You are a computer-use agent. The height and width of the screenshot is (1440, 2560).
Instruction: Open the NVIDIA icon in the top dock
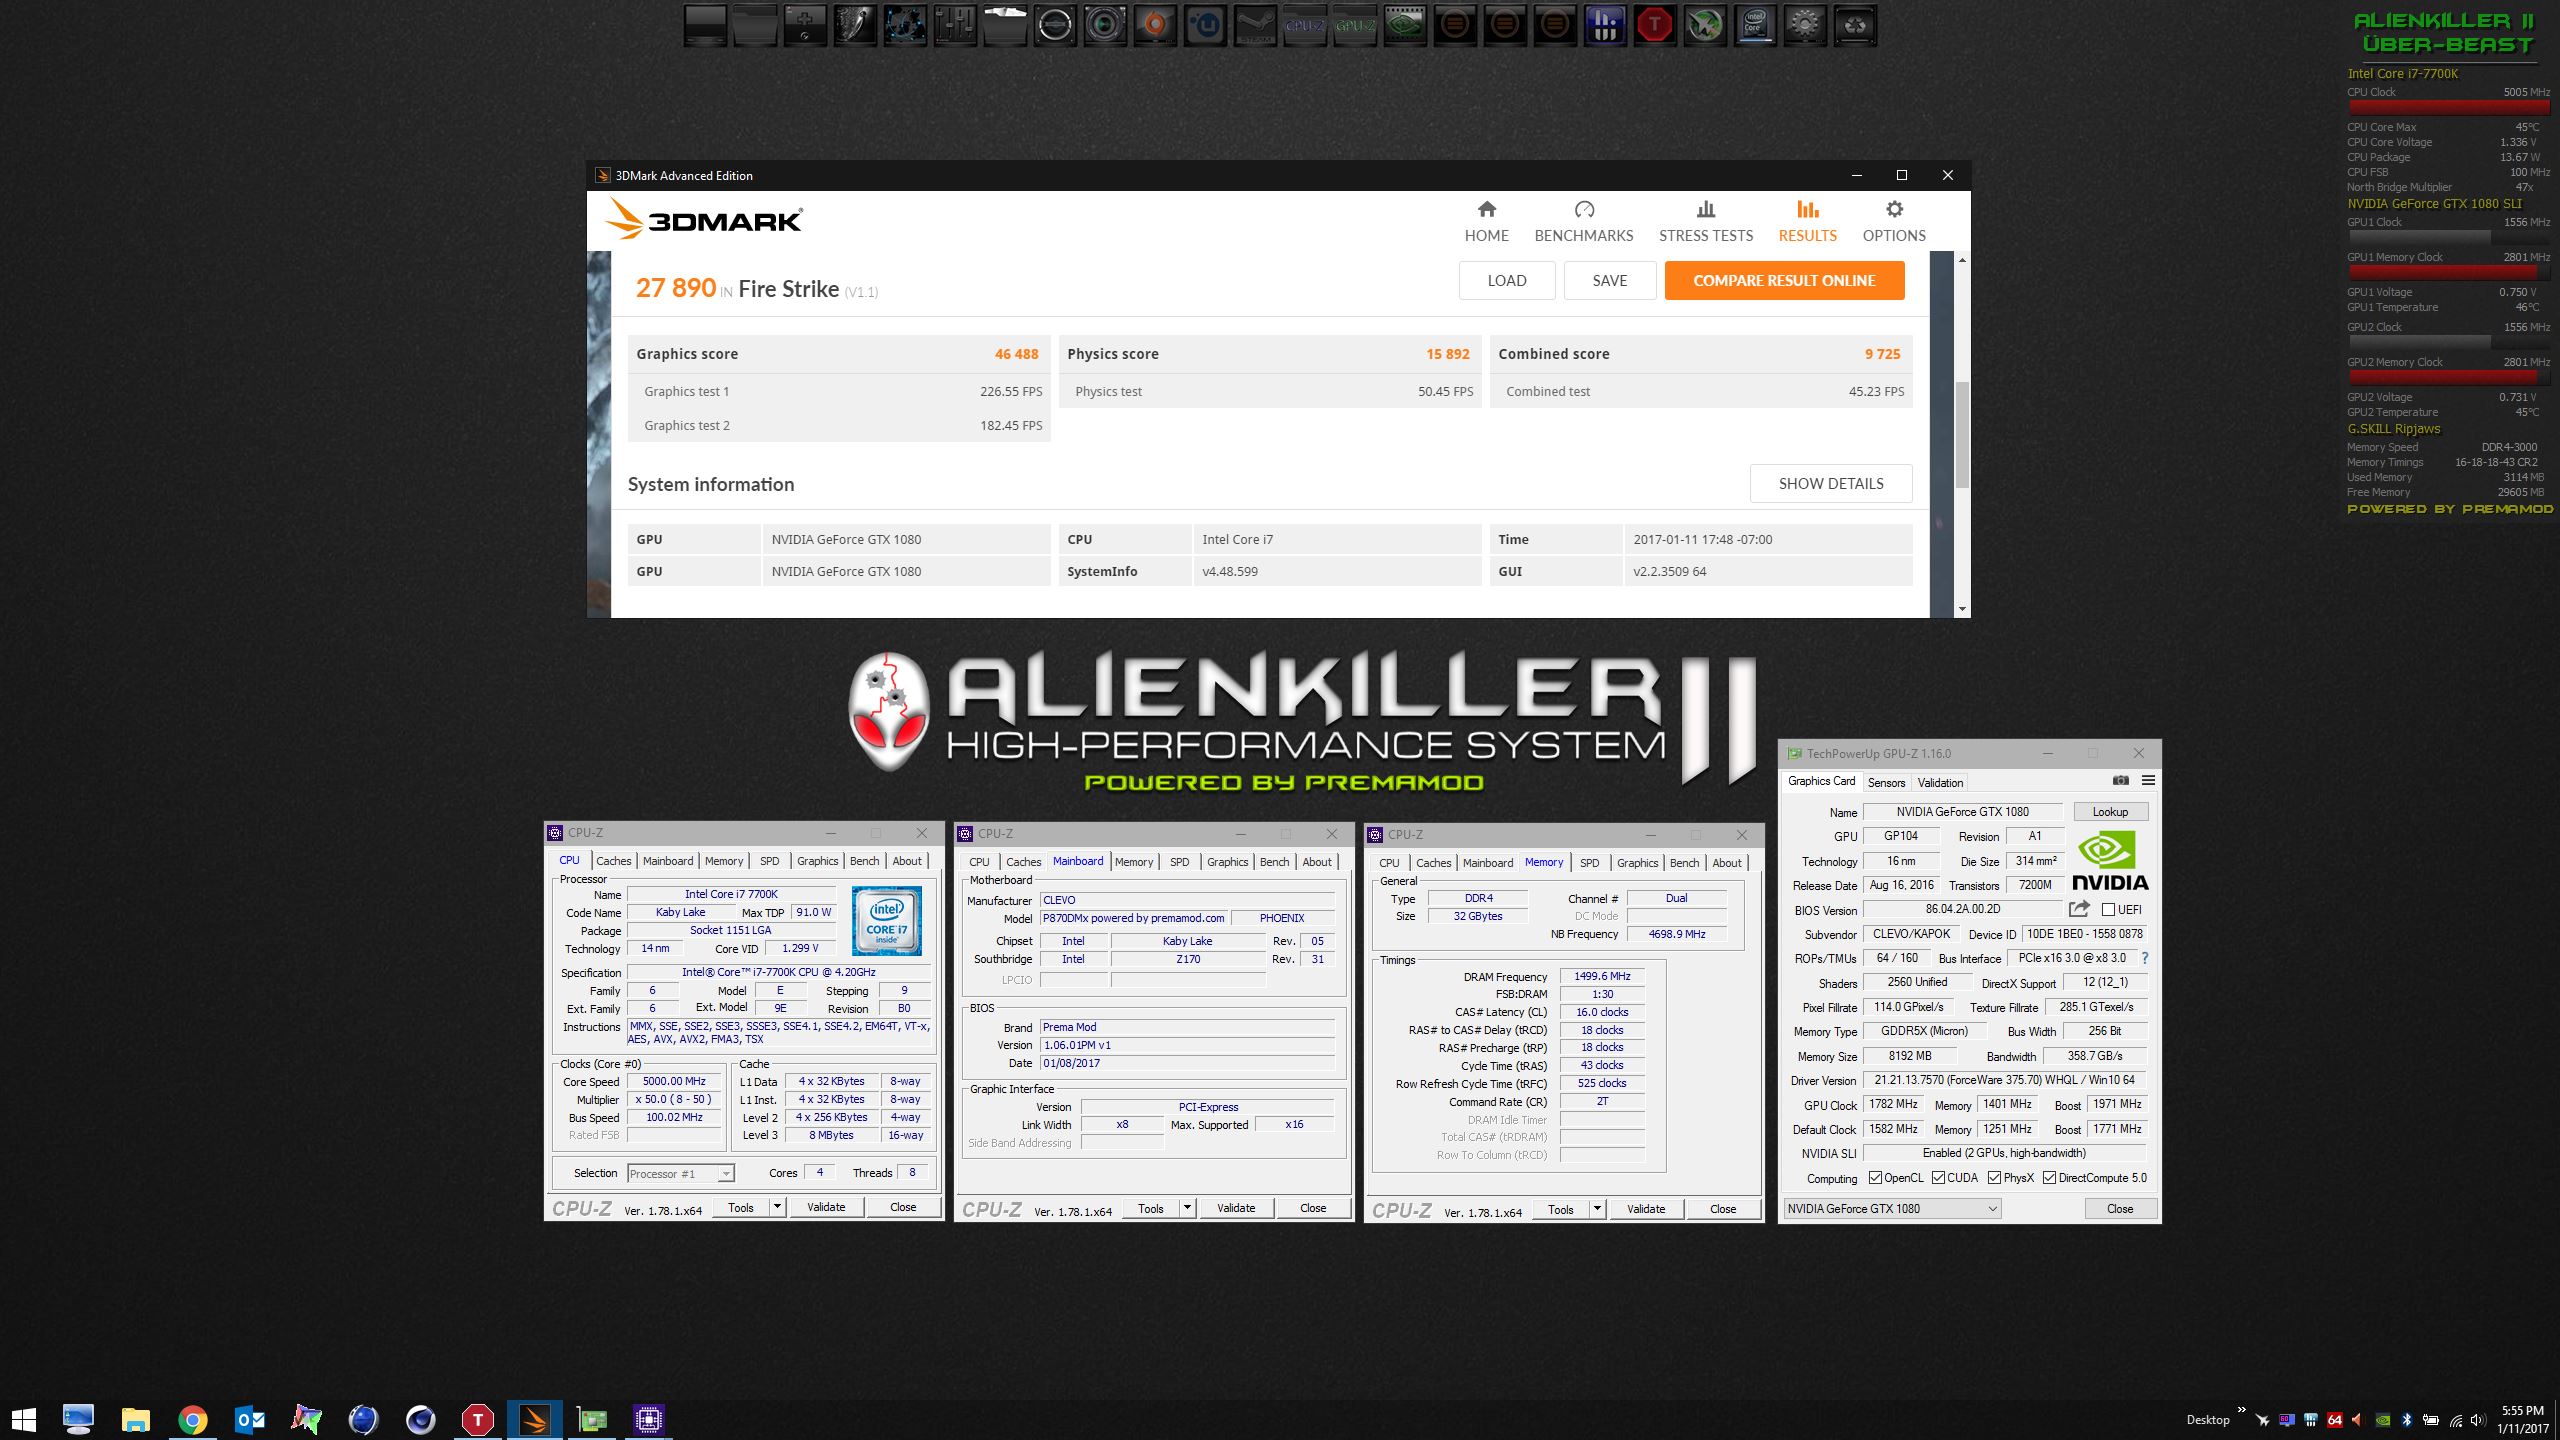pos(1405,25)
